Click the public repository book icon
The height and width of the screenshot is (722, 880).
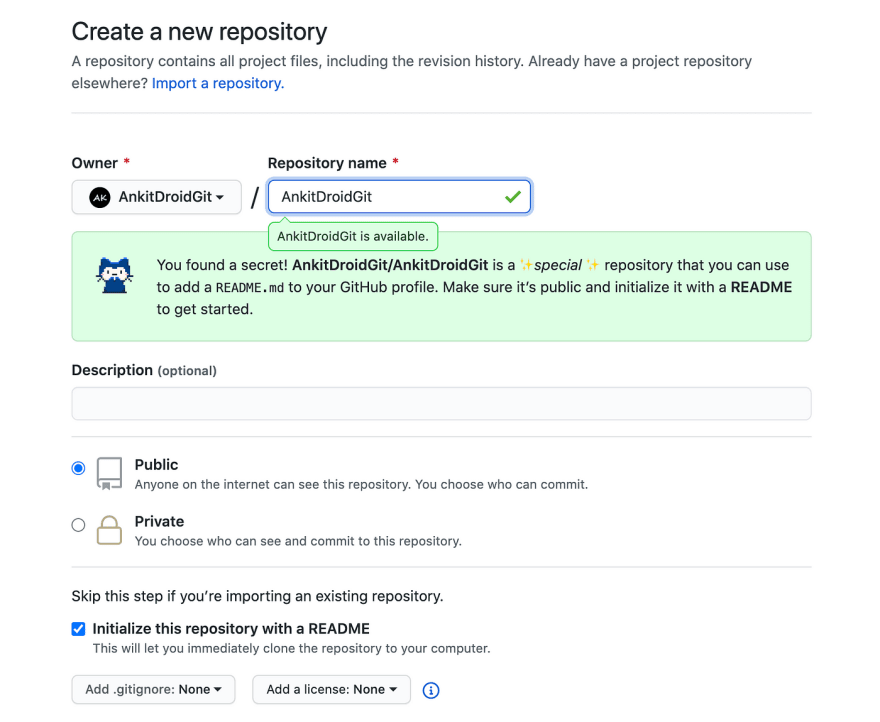point(109,473)
